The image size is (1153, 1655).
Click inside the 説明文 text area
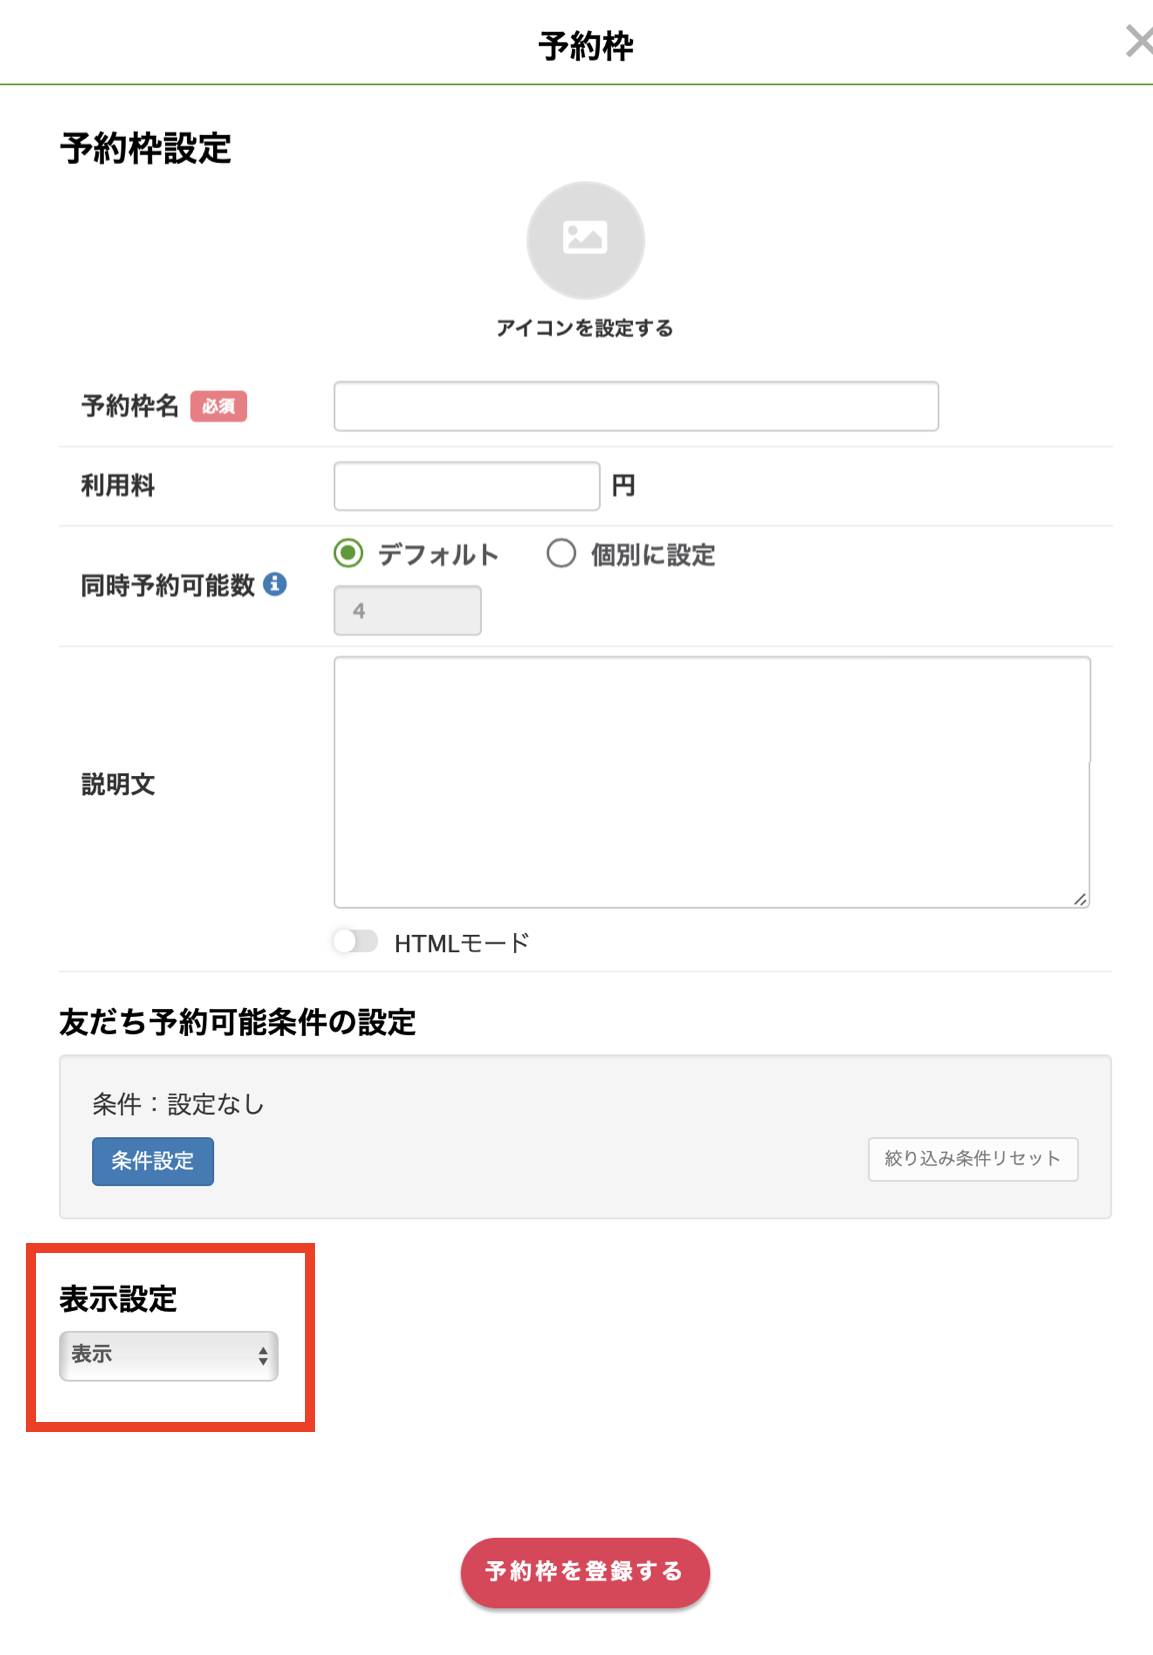tap(711, 782)
